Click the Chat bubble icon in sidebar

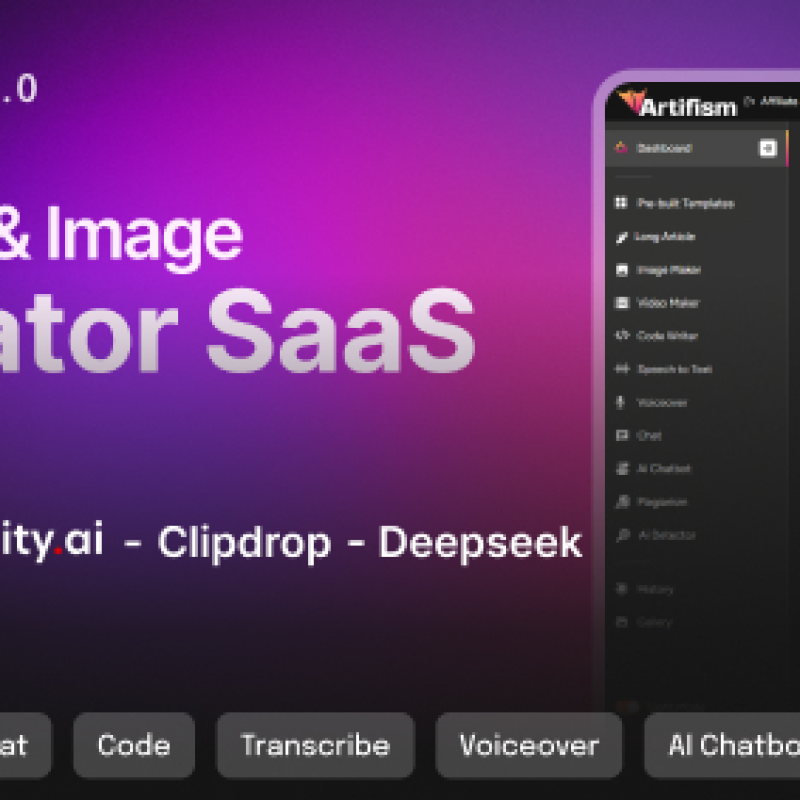point(622,435)
